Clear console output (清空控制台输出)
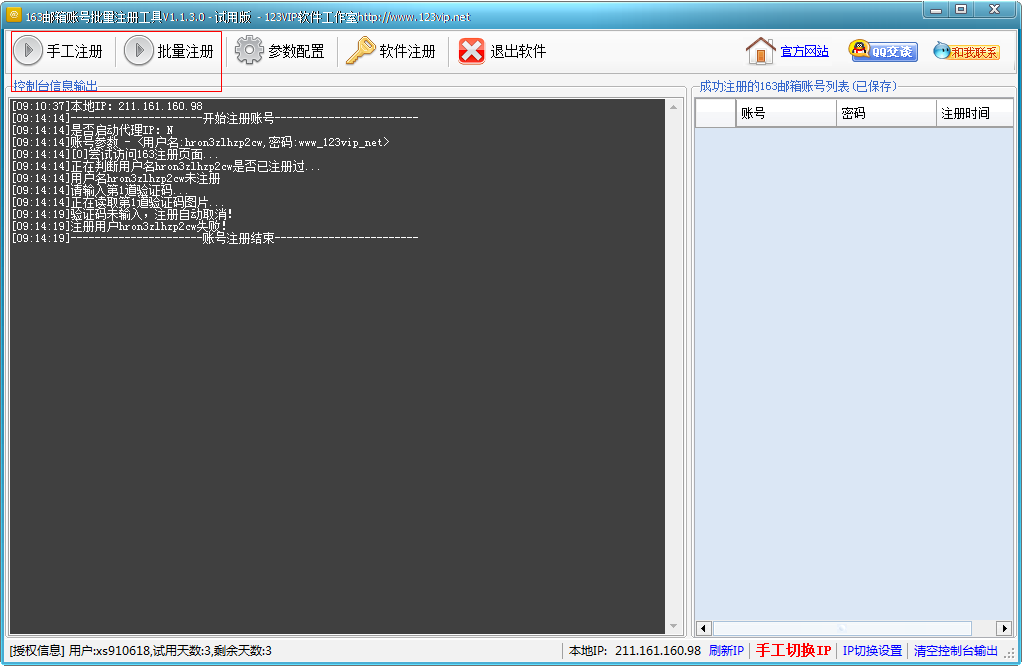 pyautogui.click(x=956, y=650)
